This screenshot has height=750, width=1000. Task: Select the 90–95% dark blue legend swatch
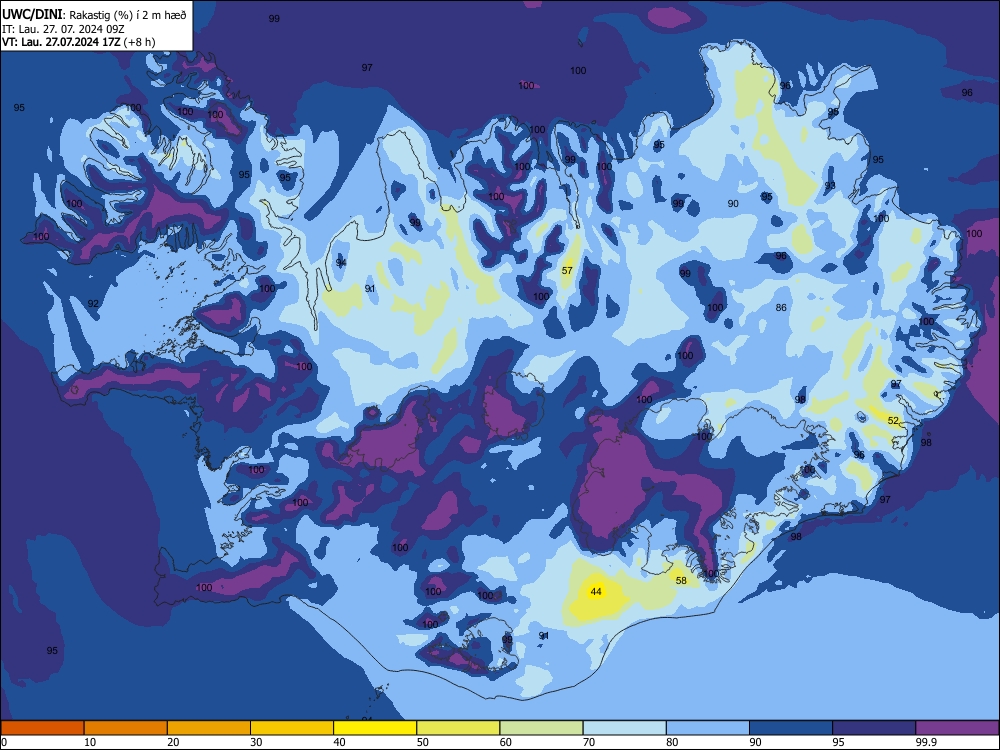click(x=791, y=728)
